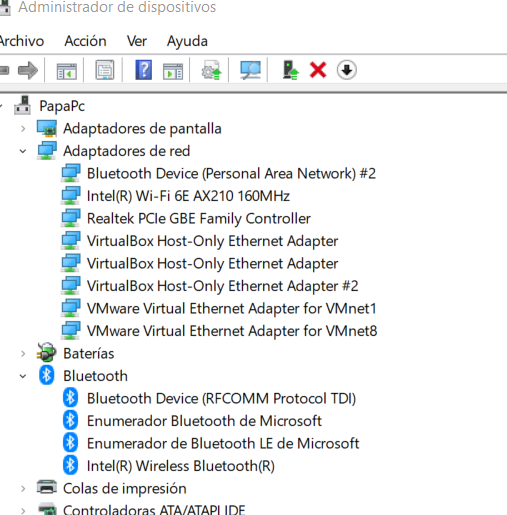Click the PapaPc computer icon
Screen dimensions: 507x515
(x=22, y=106)
